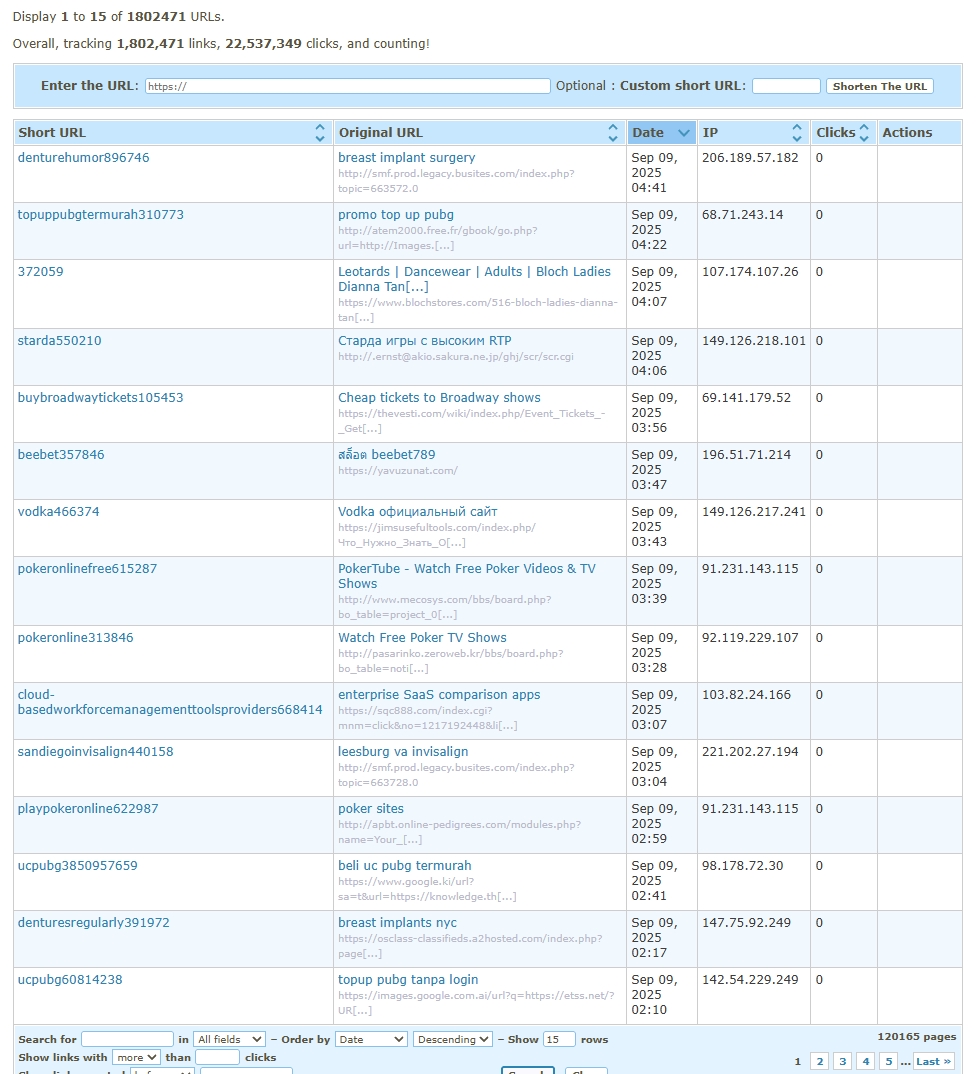This screenshot has height=1074, width=977.
Task: Open the short URL 372059
Action: coord(40,271)
